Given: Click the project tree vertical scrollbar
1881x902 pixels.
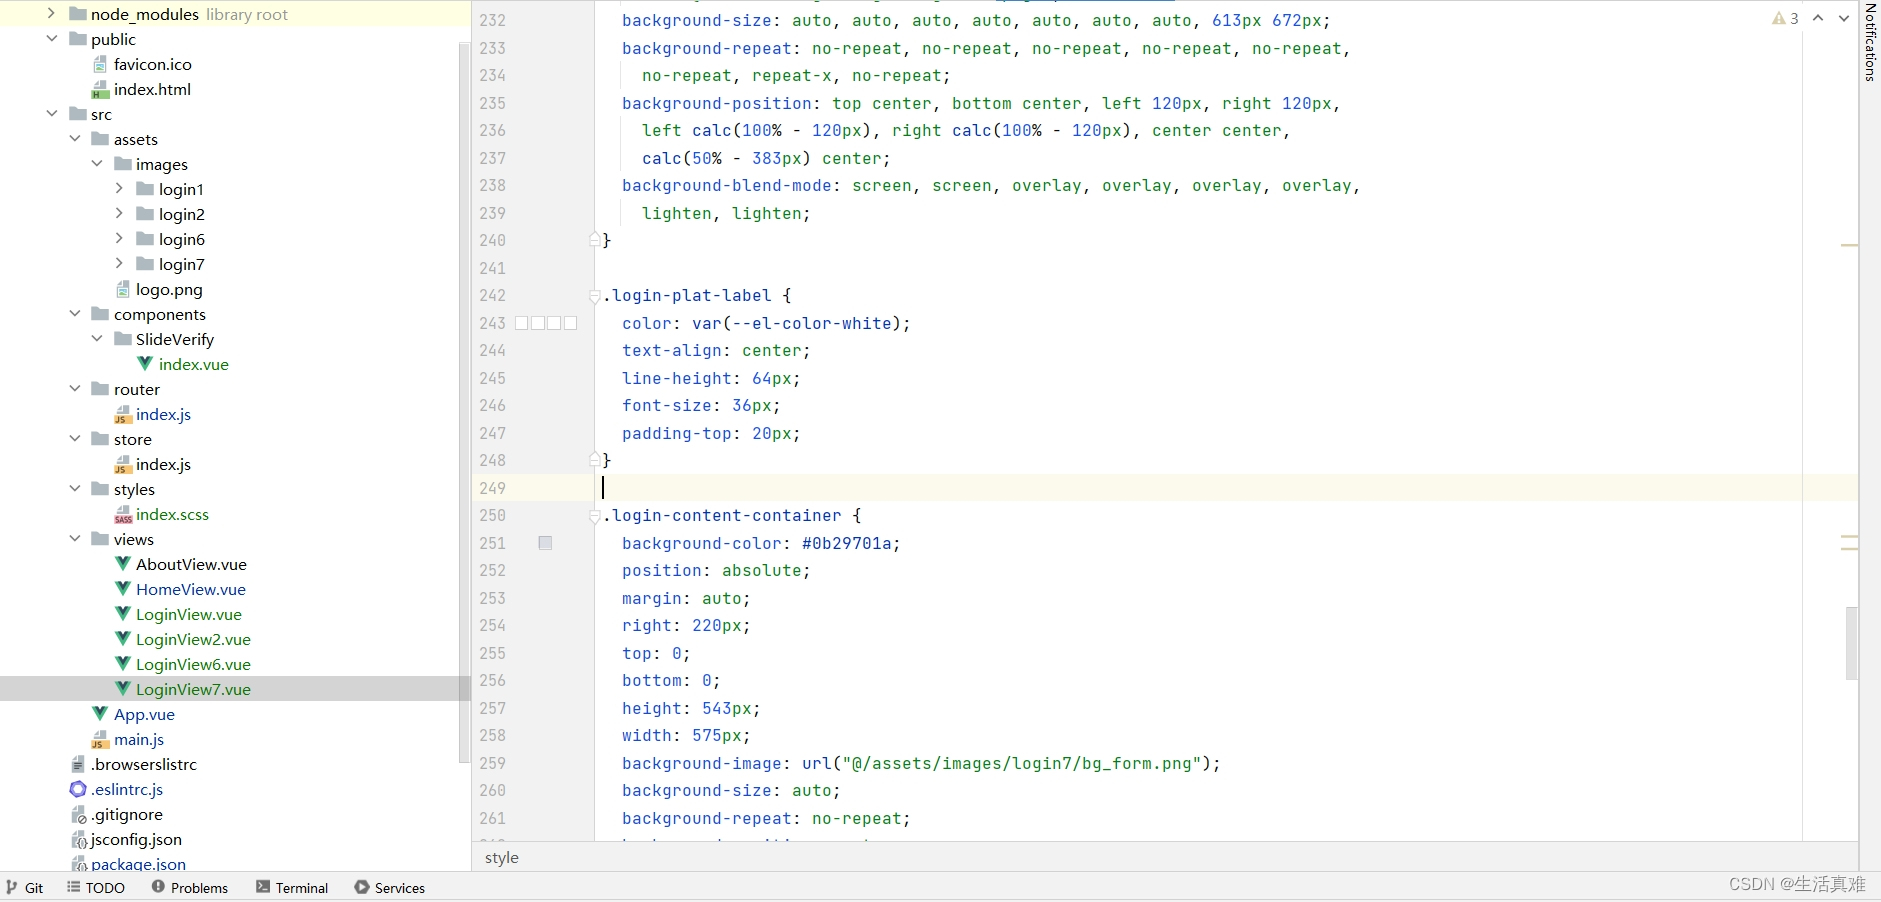Looking at the screenshot, I should click(x=464, y=403).
